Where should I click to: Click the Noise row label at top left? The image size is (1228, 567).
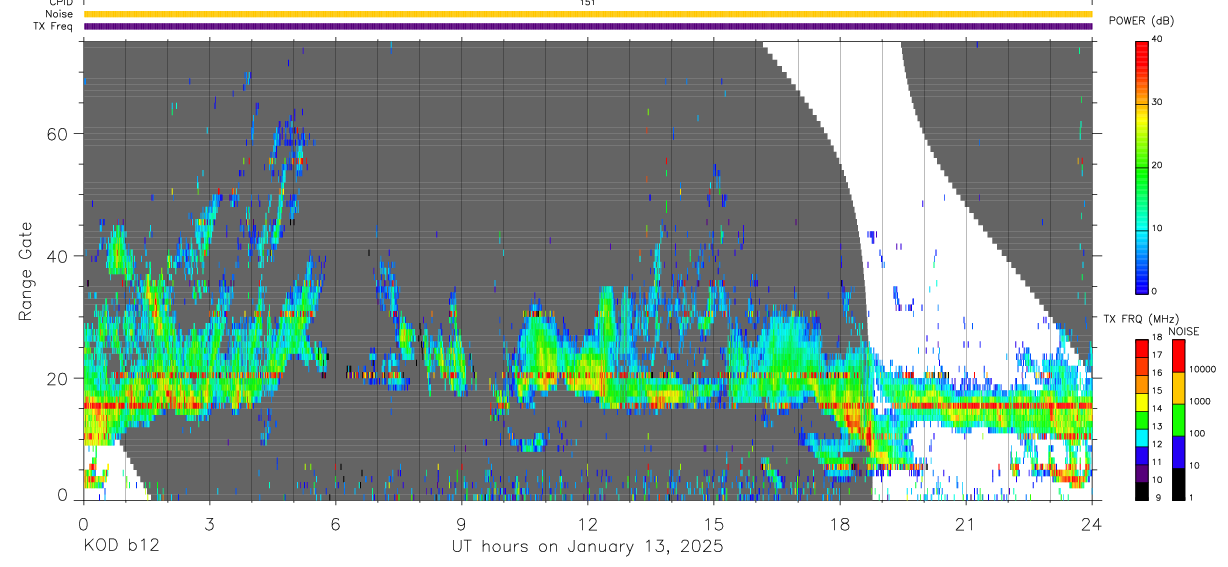tap(60, 14)
